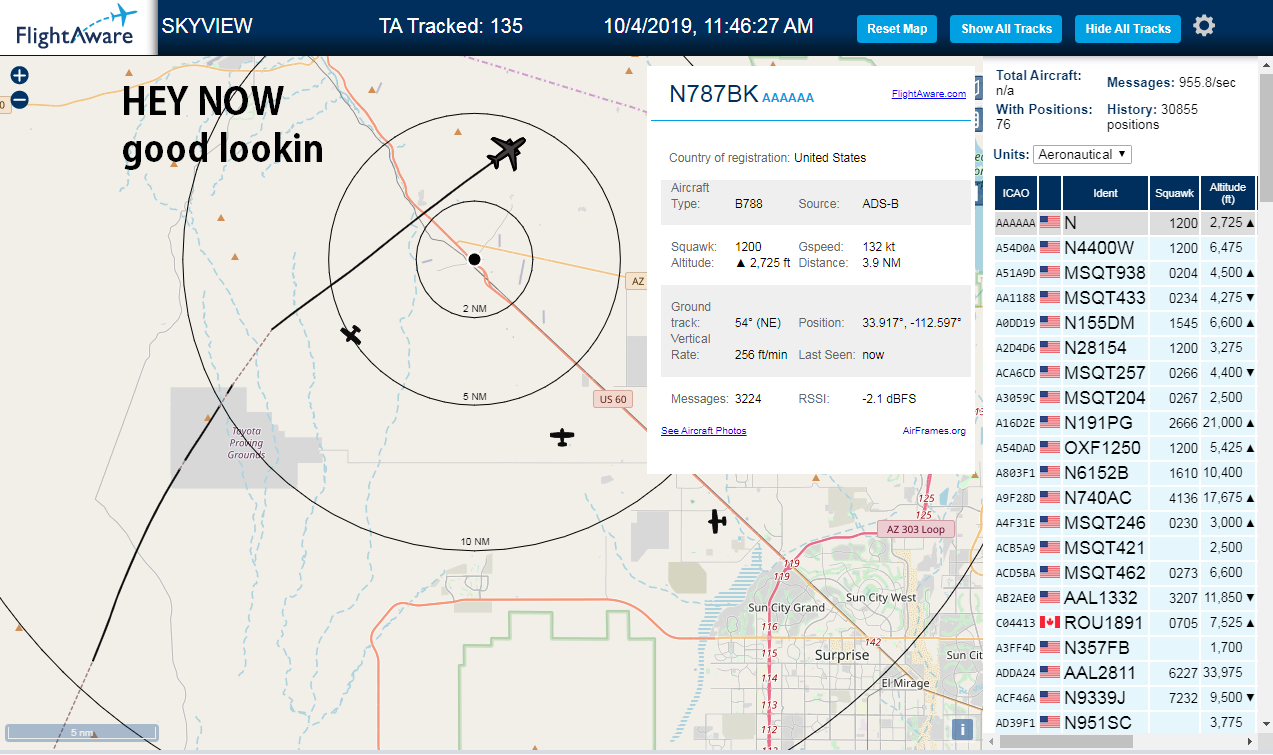Click US flag in MSQT938 row
The width and height of the screenshot is (1273, 755).
click(x=1049, y=273)
